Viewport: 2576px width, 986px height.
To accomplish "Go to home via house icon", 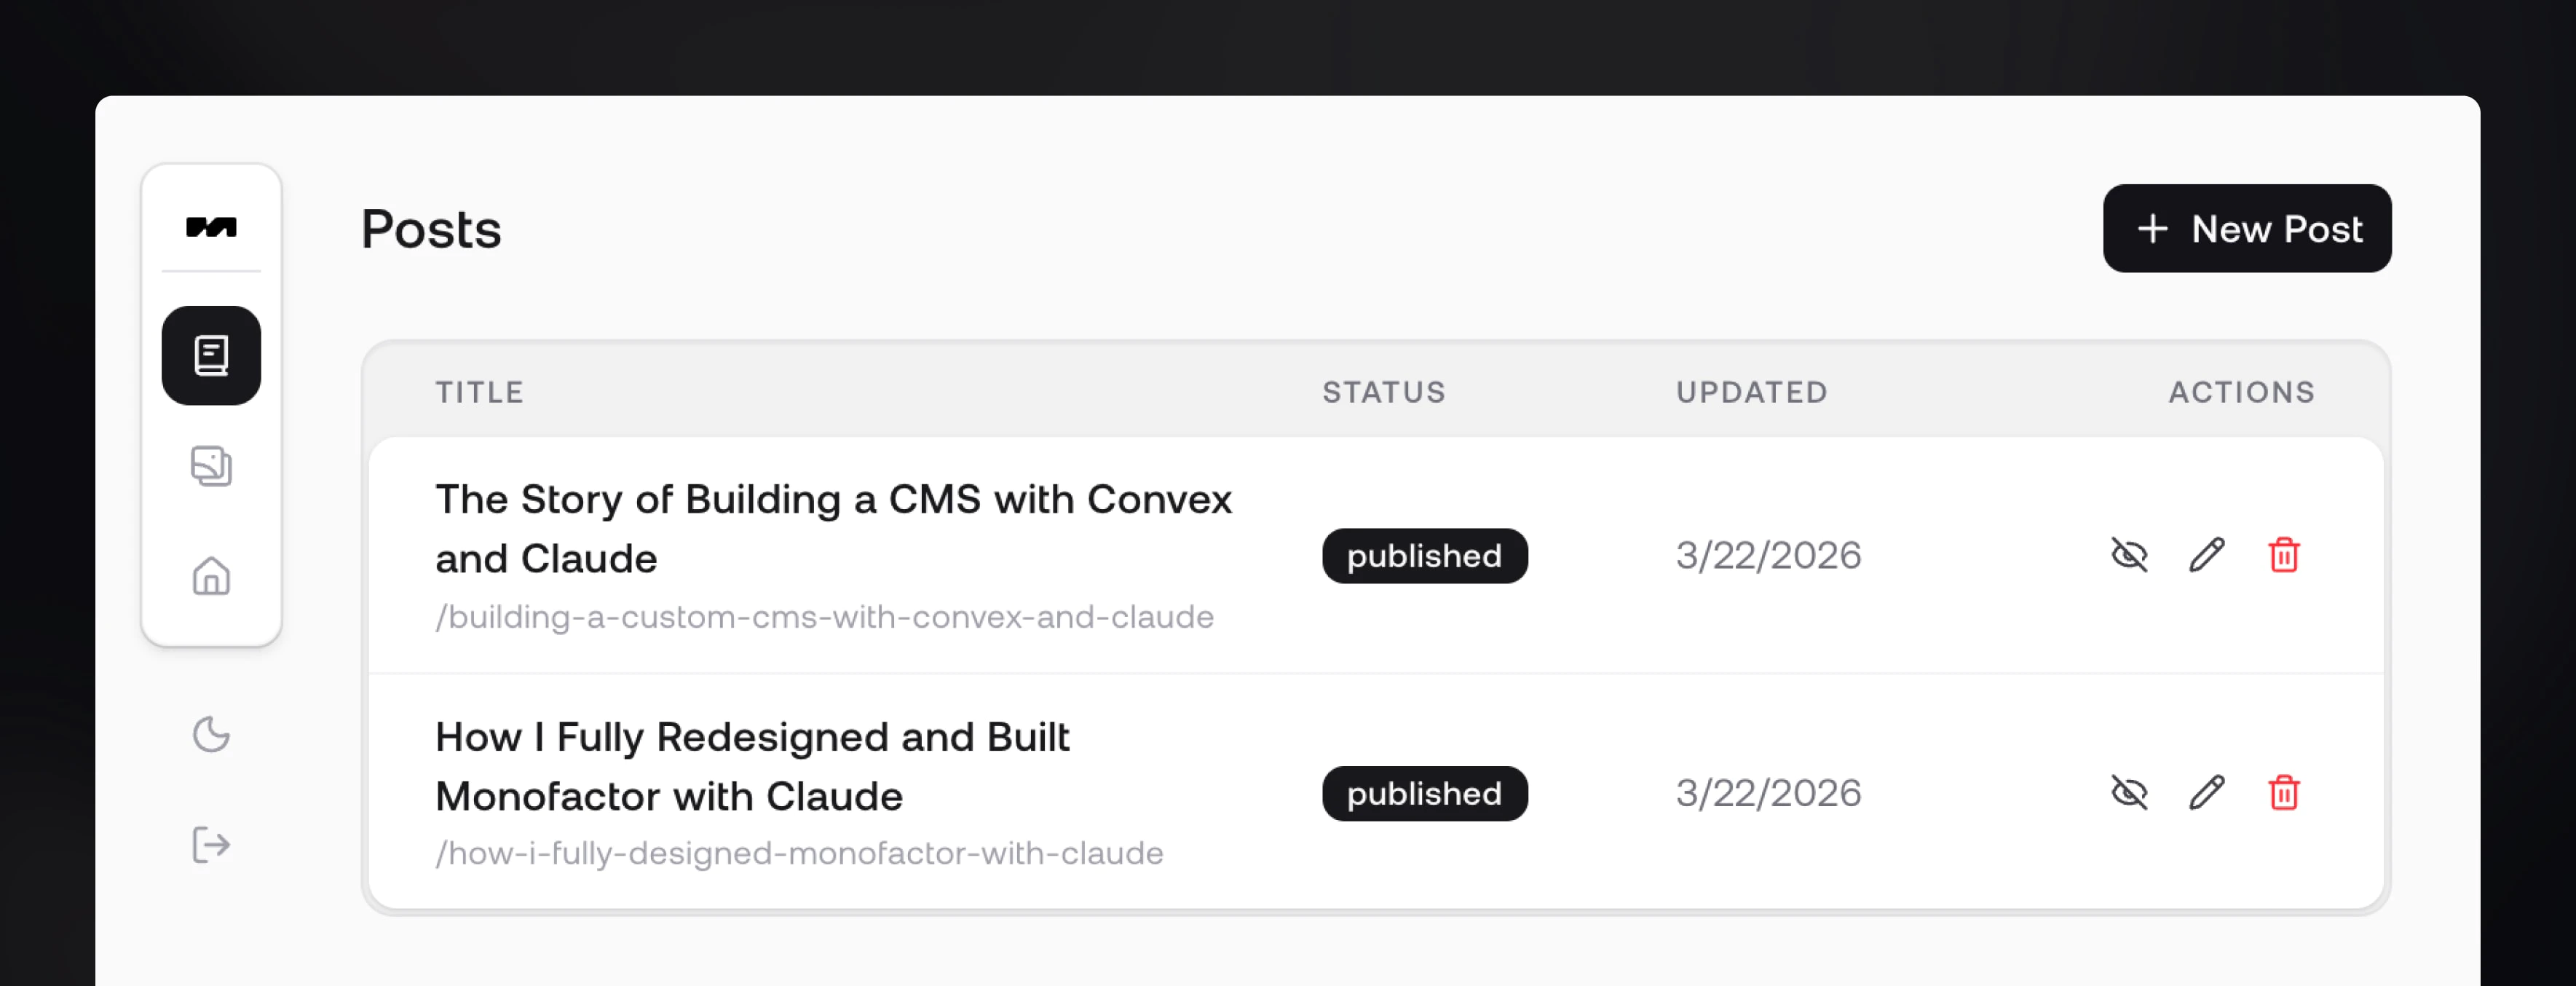I will coord(211,576).
